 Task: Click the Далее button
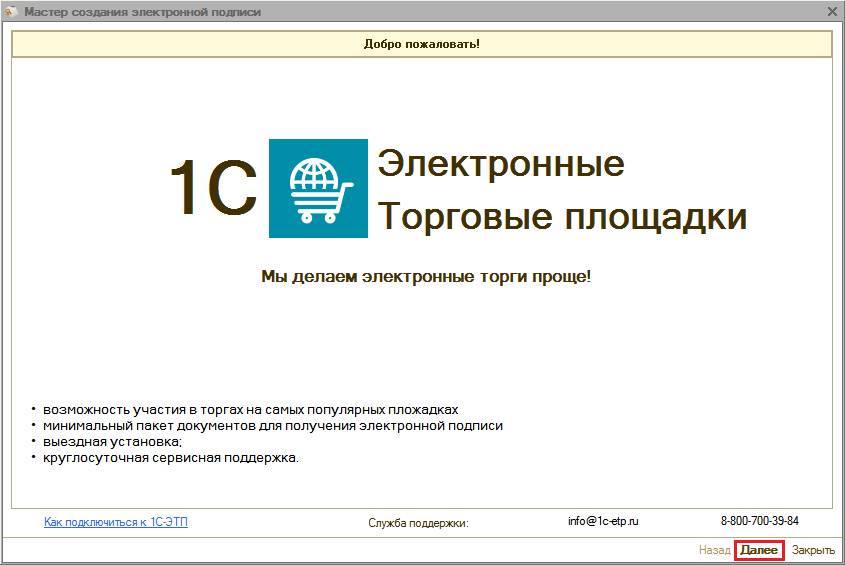click(x=759, y=550)
